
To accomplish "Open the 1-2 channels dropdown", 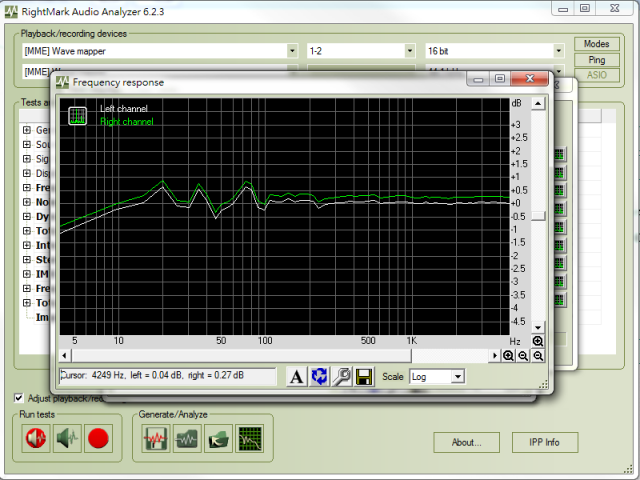I will (x=410, y=51).
